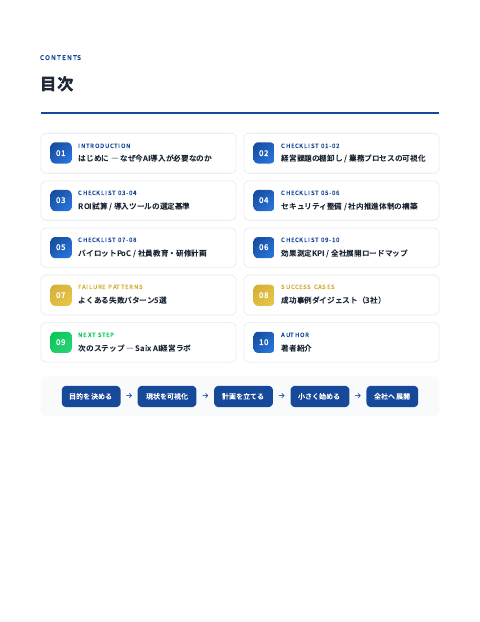Image resolution: width=480 pixels, height=622 pixels.
Task: Click arrow between 計画を立てる and 小さく始める
Action: (282, 396)
